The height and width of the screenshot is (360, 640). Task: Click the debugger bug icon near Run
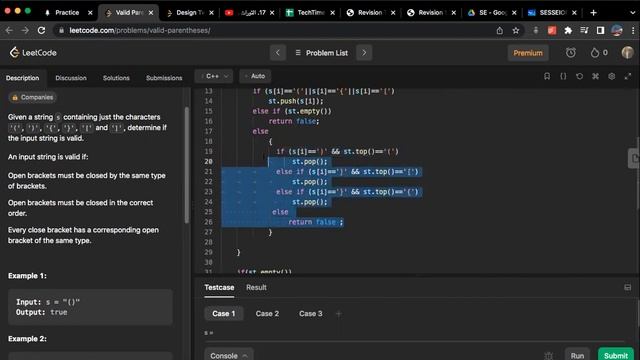point(549,356)
